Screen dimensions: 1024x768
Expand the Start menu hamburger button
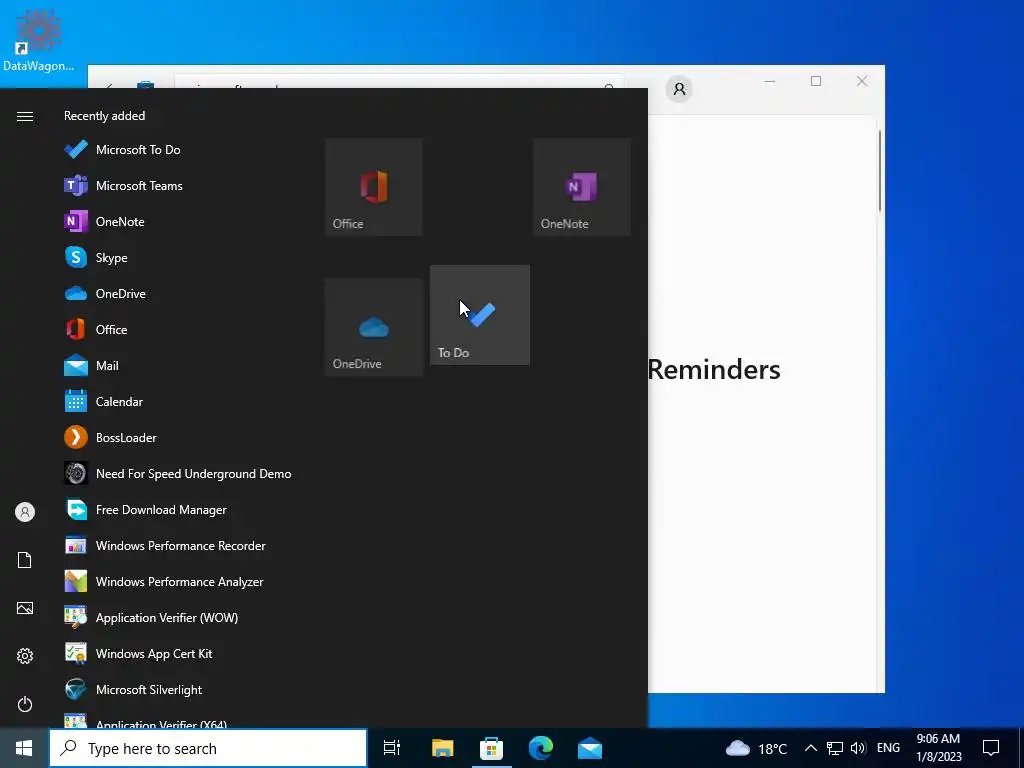[25, 116]
